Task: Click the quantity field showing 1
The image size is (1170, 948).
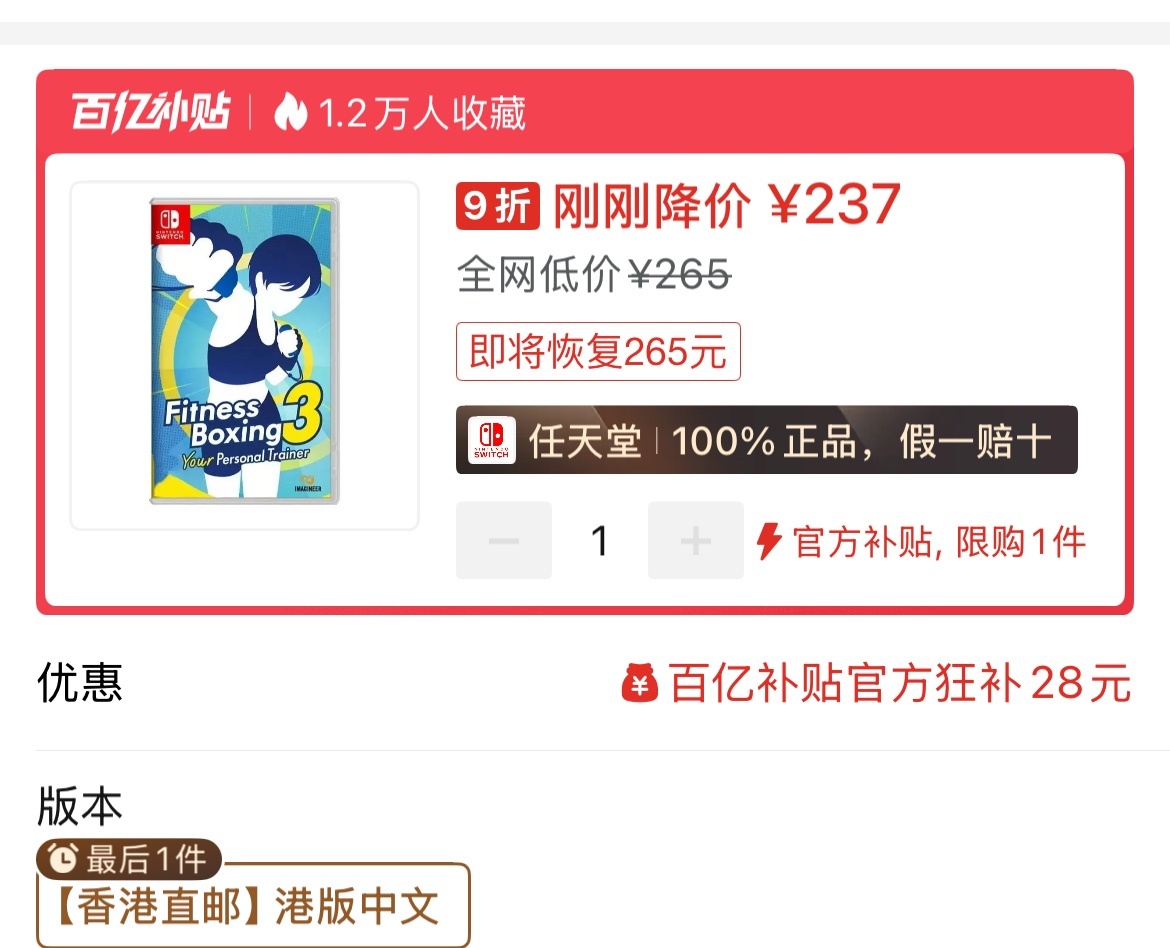Action: (x=599, y=540)
